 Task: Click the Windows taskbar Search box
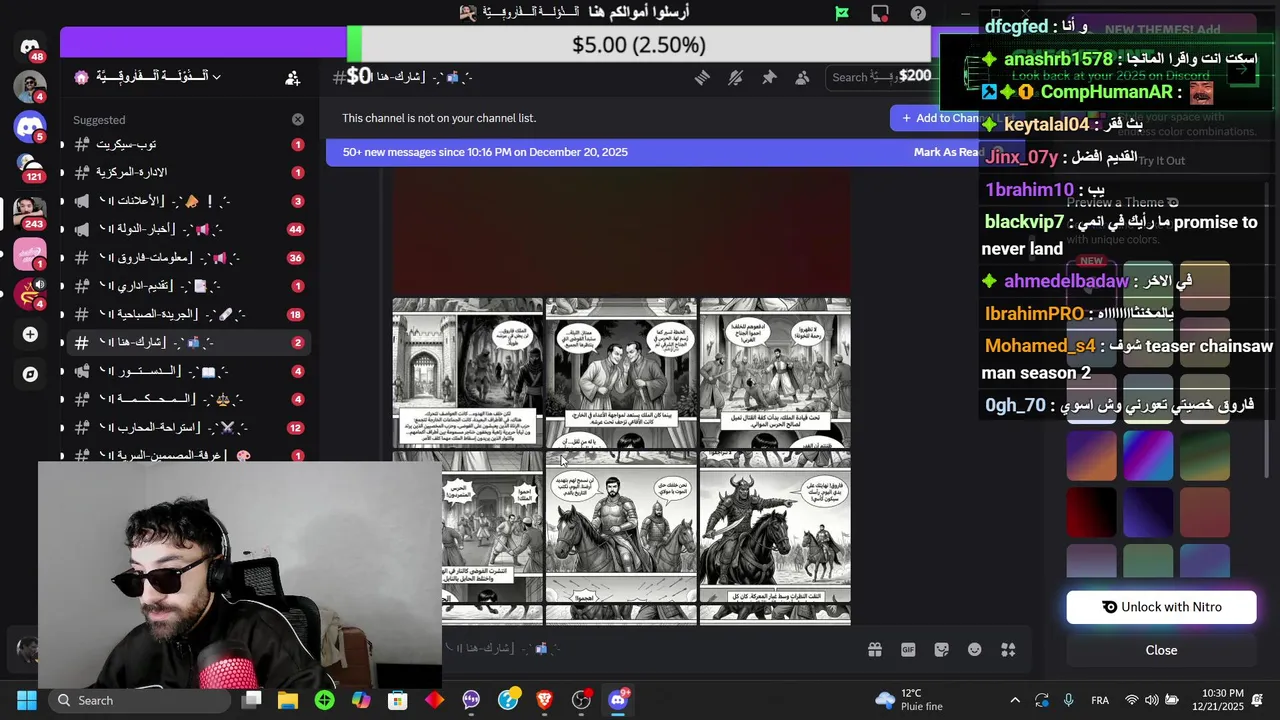pyautogui.click(x=138, y=700)
